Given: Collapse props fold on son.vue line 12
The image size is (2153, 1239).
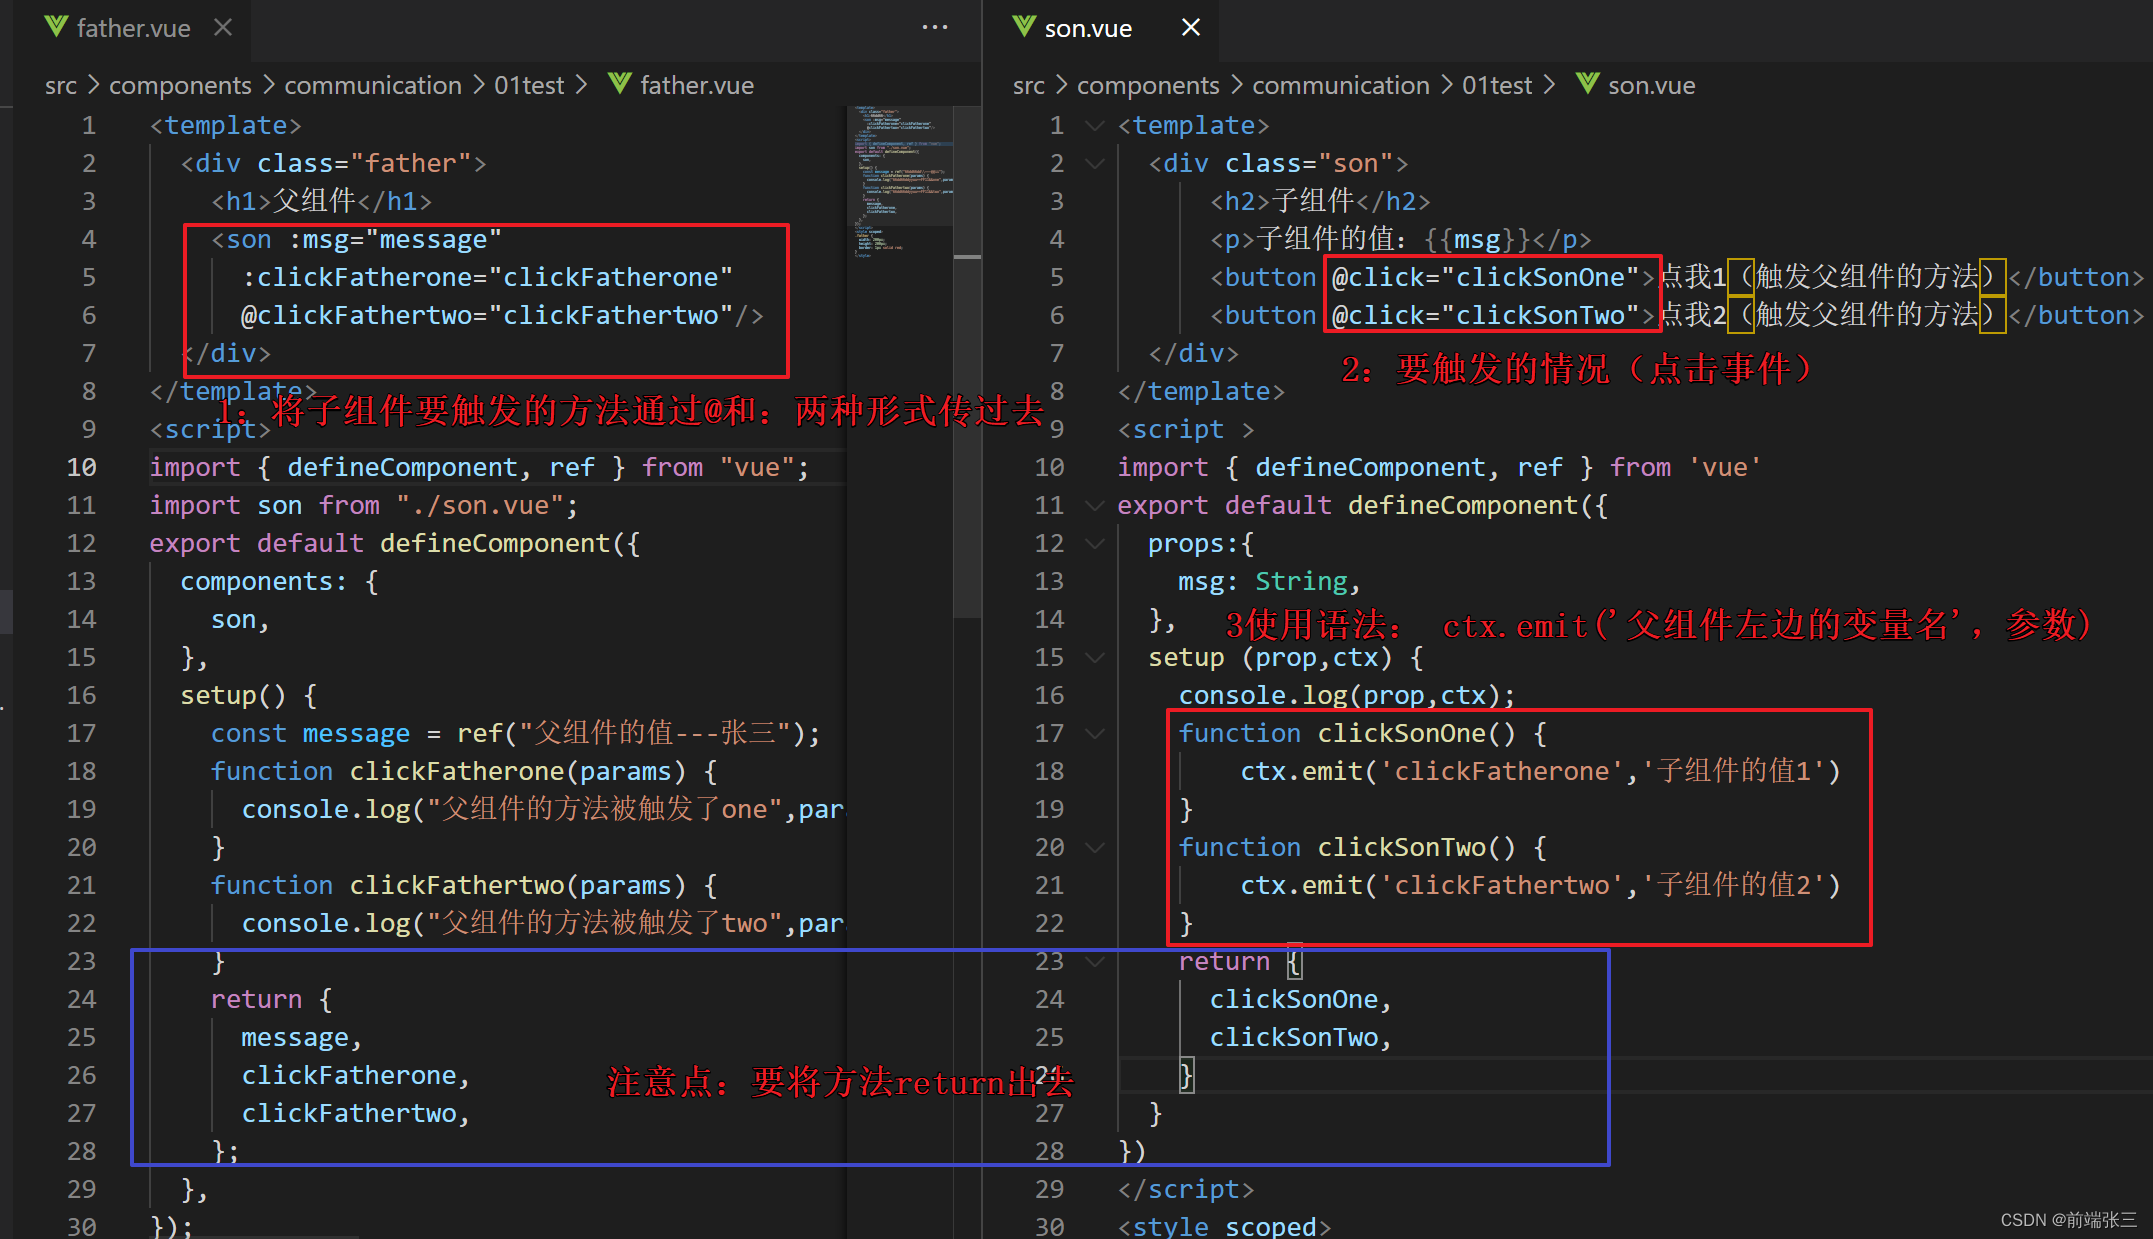Looking at the screenshot, I should click(1095, 544).
